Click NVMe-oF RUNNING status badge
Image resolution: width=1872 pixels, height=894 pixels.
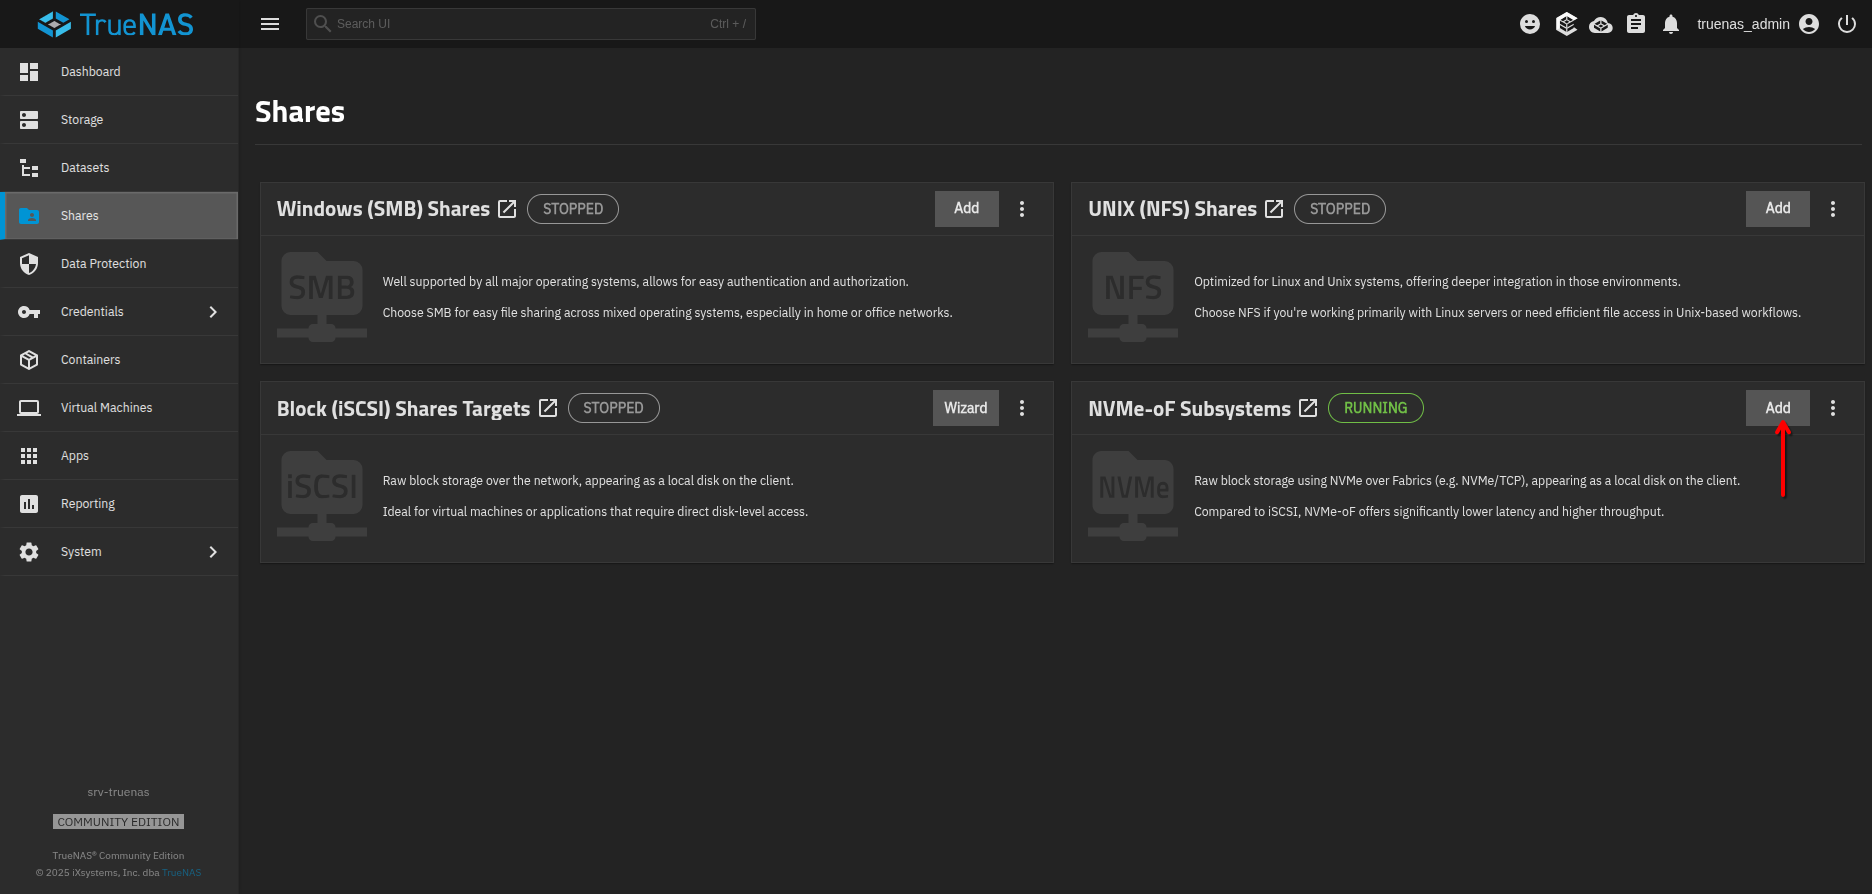point(1375,408)
